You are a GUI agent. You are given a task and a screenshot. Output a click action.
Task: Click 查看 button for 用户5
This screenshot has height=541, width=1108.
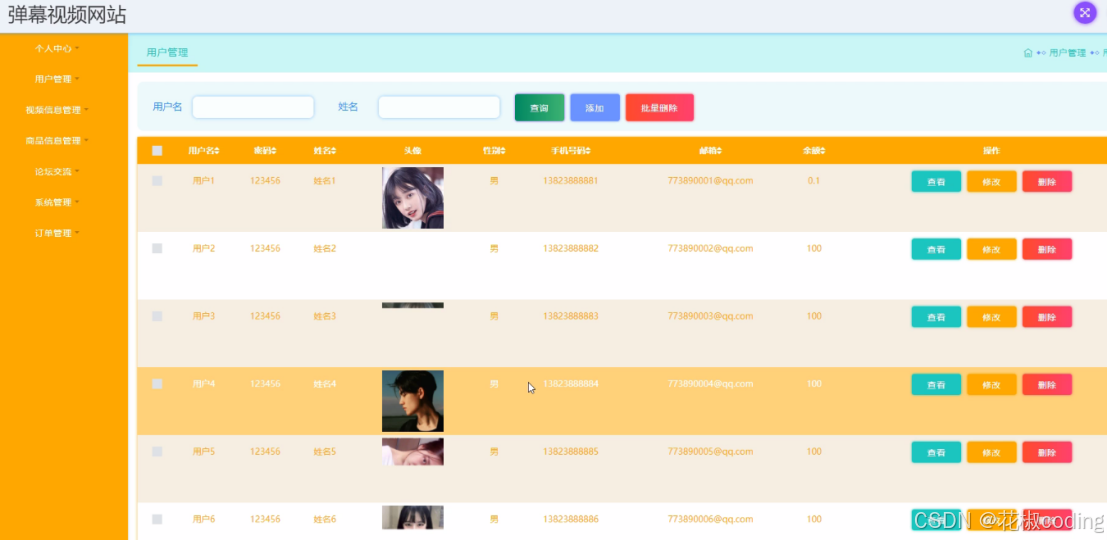coord(936,452)
